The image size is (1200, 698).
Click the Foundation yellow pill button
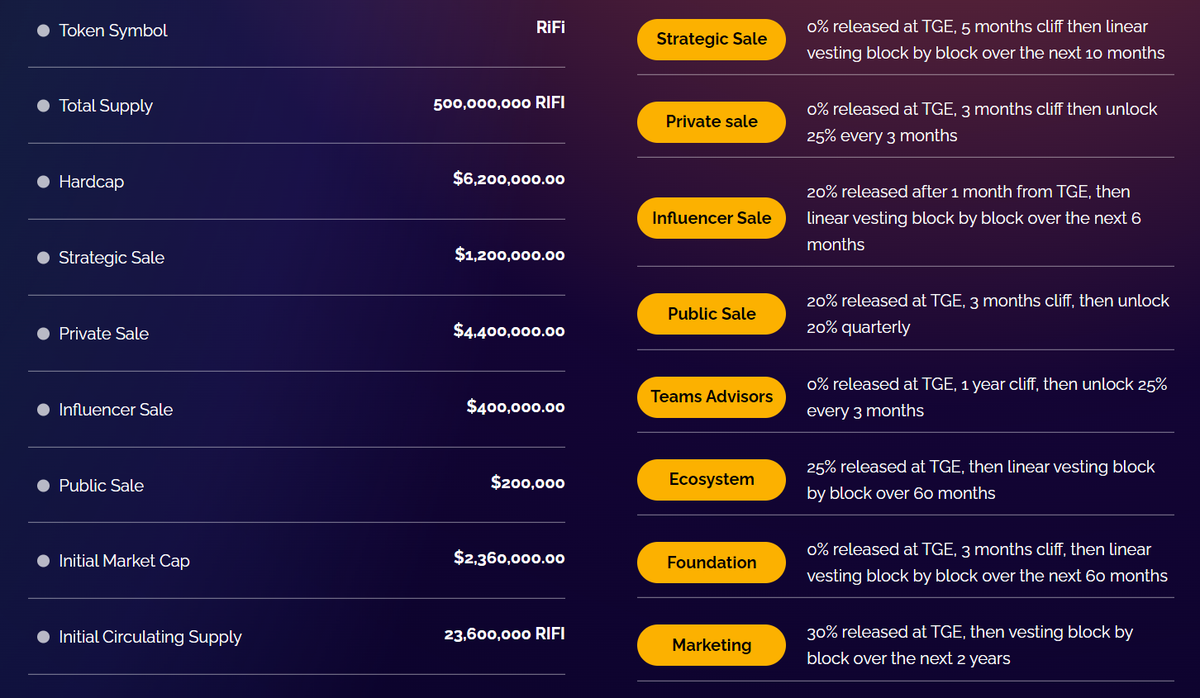711,562
